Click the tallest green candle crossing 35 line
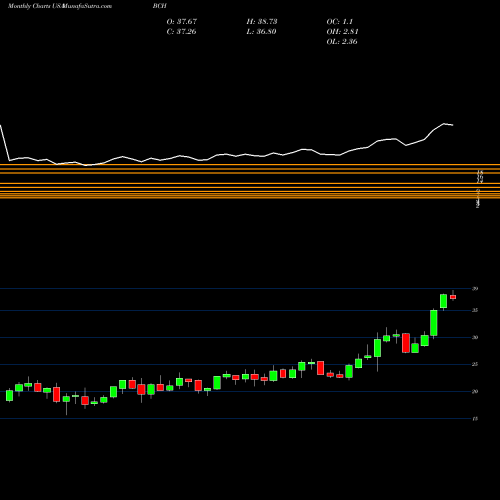This screenshot has width=500, height=500. (x=434, y=323)
